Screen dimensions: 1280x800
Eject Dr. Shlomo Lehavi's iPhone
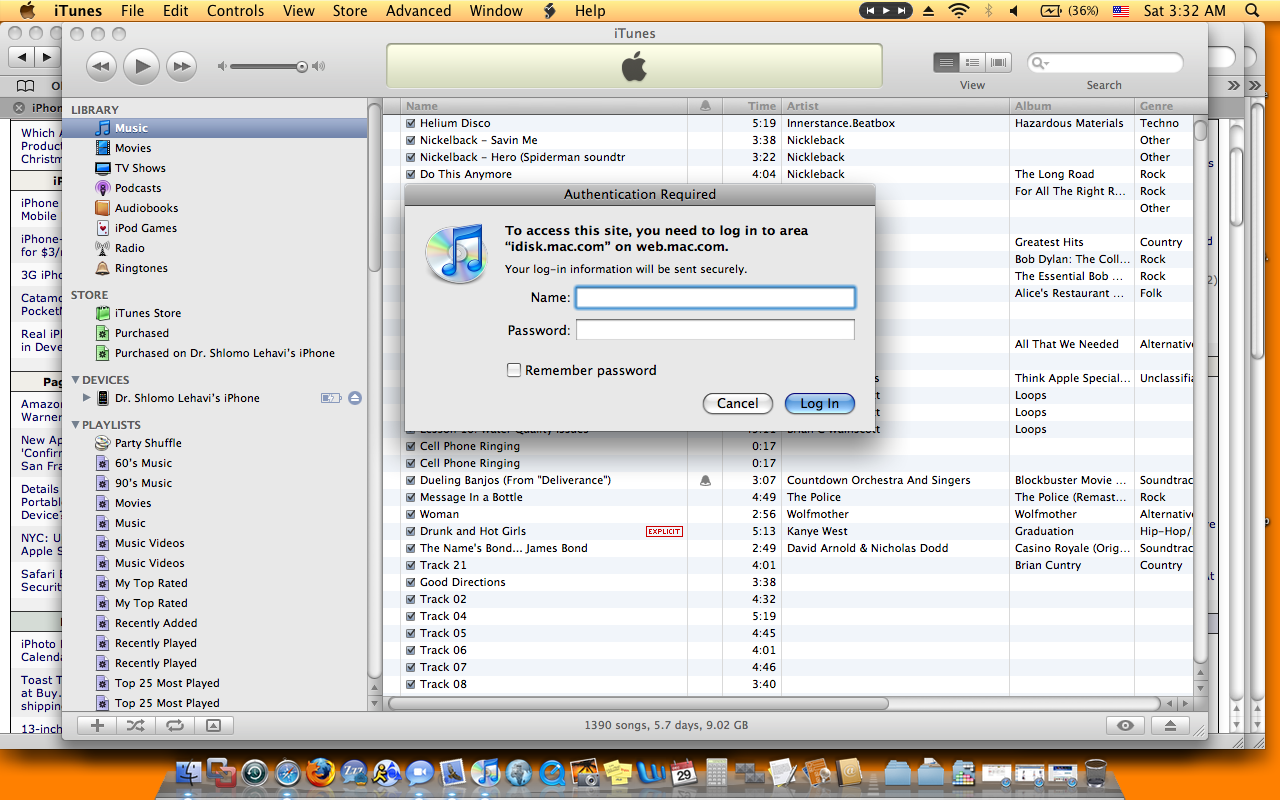(x=355, y=398)
